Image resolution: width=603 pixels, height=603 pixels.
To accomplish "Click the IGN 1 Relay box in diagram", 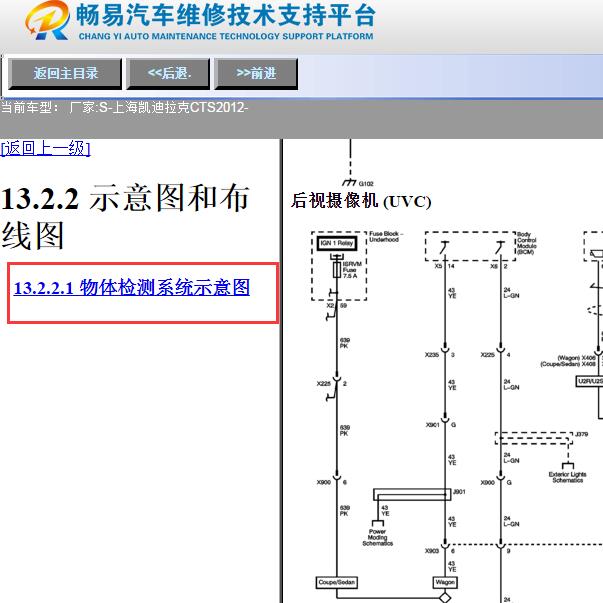I will point(337,243).
